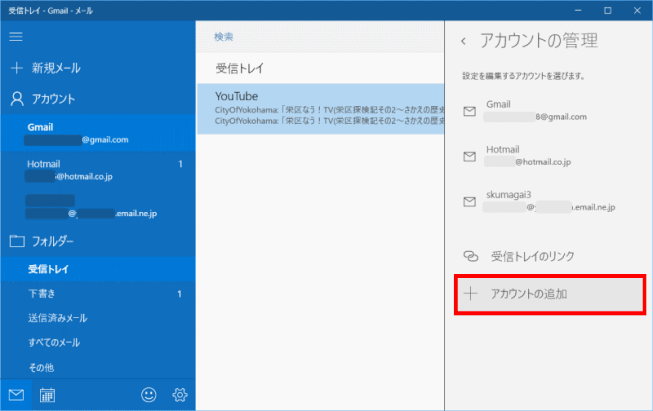Click the 受信トレイのリンク link icon
This screenshot has width=653, height=411.
(471, 256)
